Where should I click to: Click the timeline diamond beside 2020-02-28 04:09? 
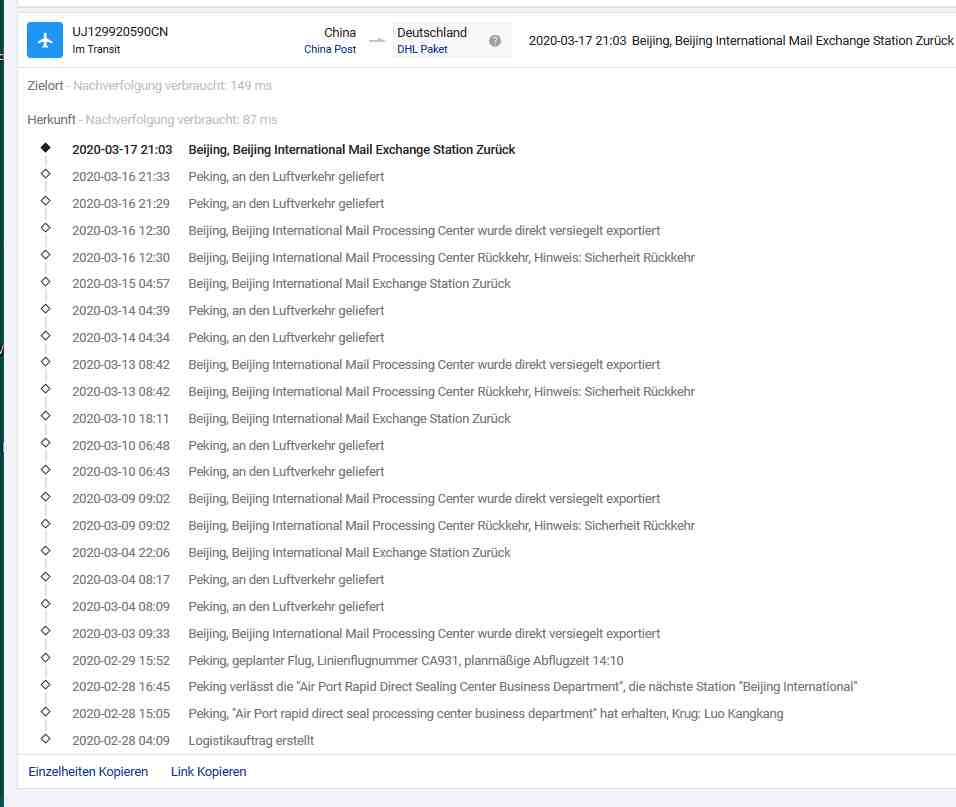click(46, 739)
